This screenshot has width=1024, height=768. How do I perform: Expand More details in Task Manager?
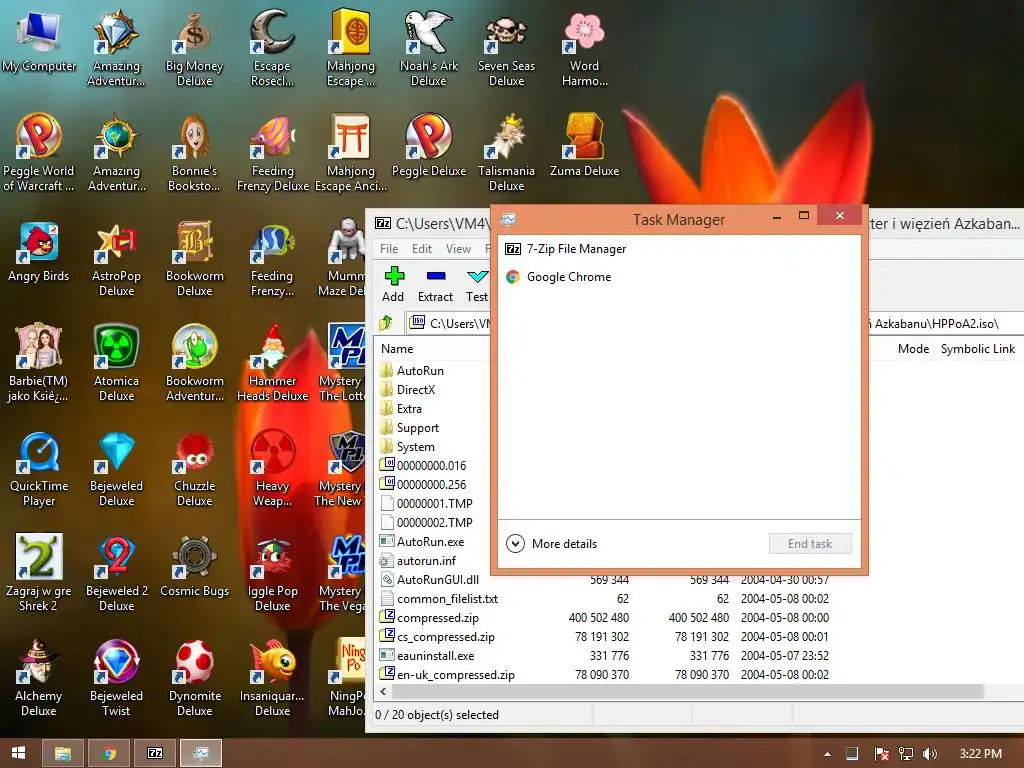[551, 543]
